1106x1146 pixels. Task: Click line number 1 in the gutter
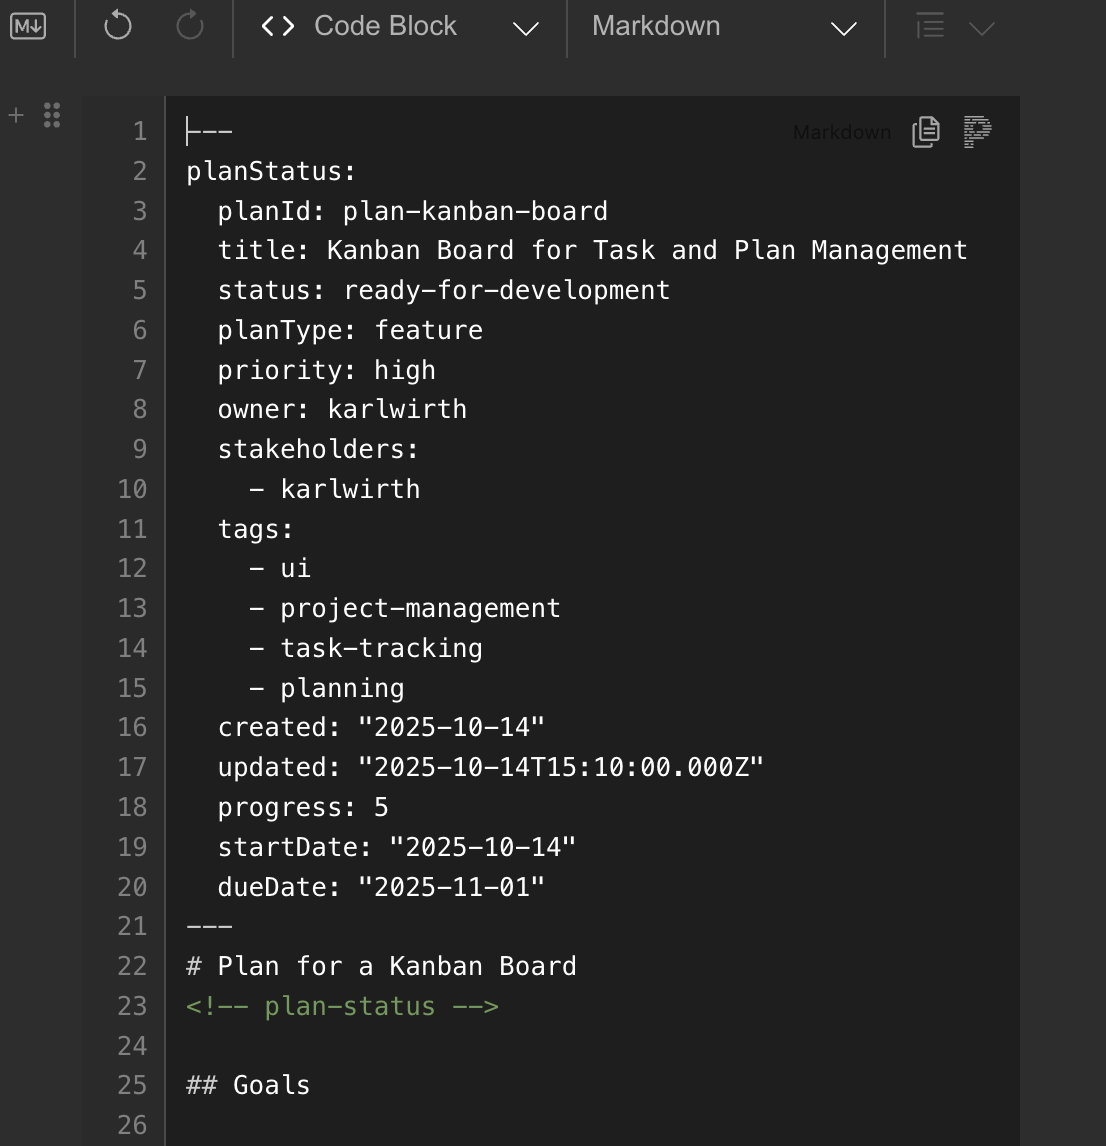(141, 130)
